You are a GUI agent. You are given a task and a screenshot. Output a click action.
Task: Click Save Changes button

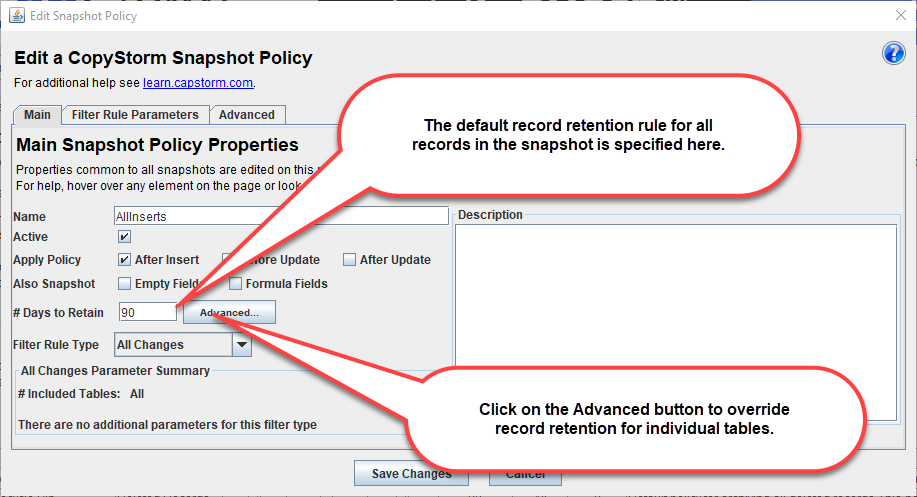click(x=411, y=473)
